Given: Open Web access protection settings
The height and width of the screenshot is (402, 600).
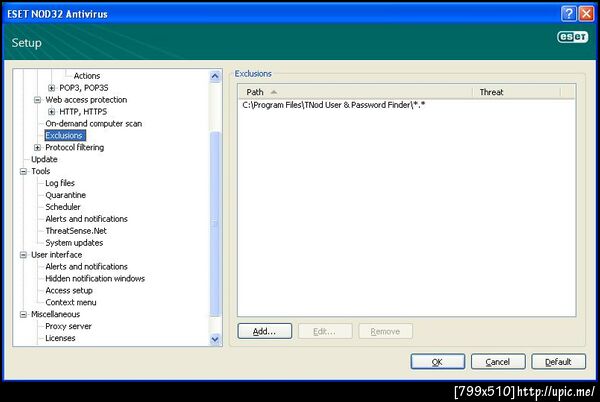Looking at the screenshot, I should point(86,99).
